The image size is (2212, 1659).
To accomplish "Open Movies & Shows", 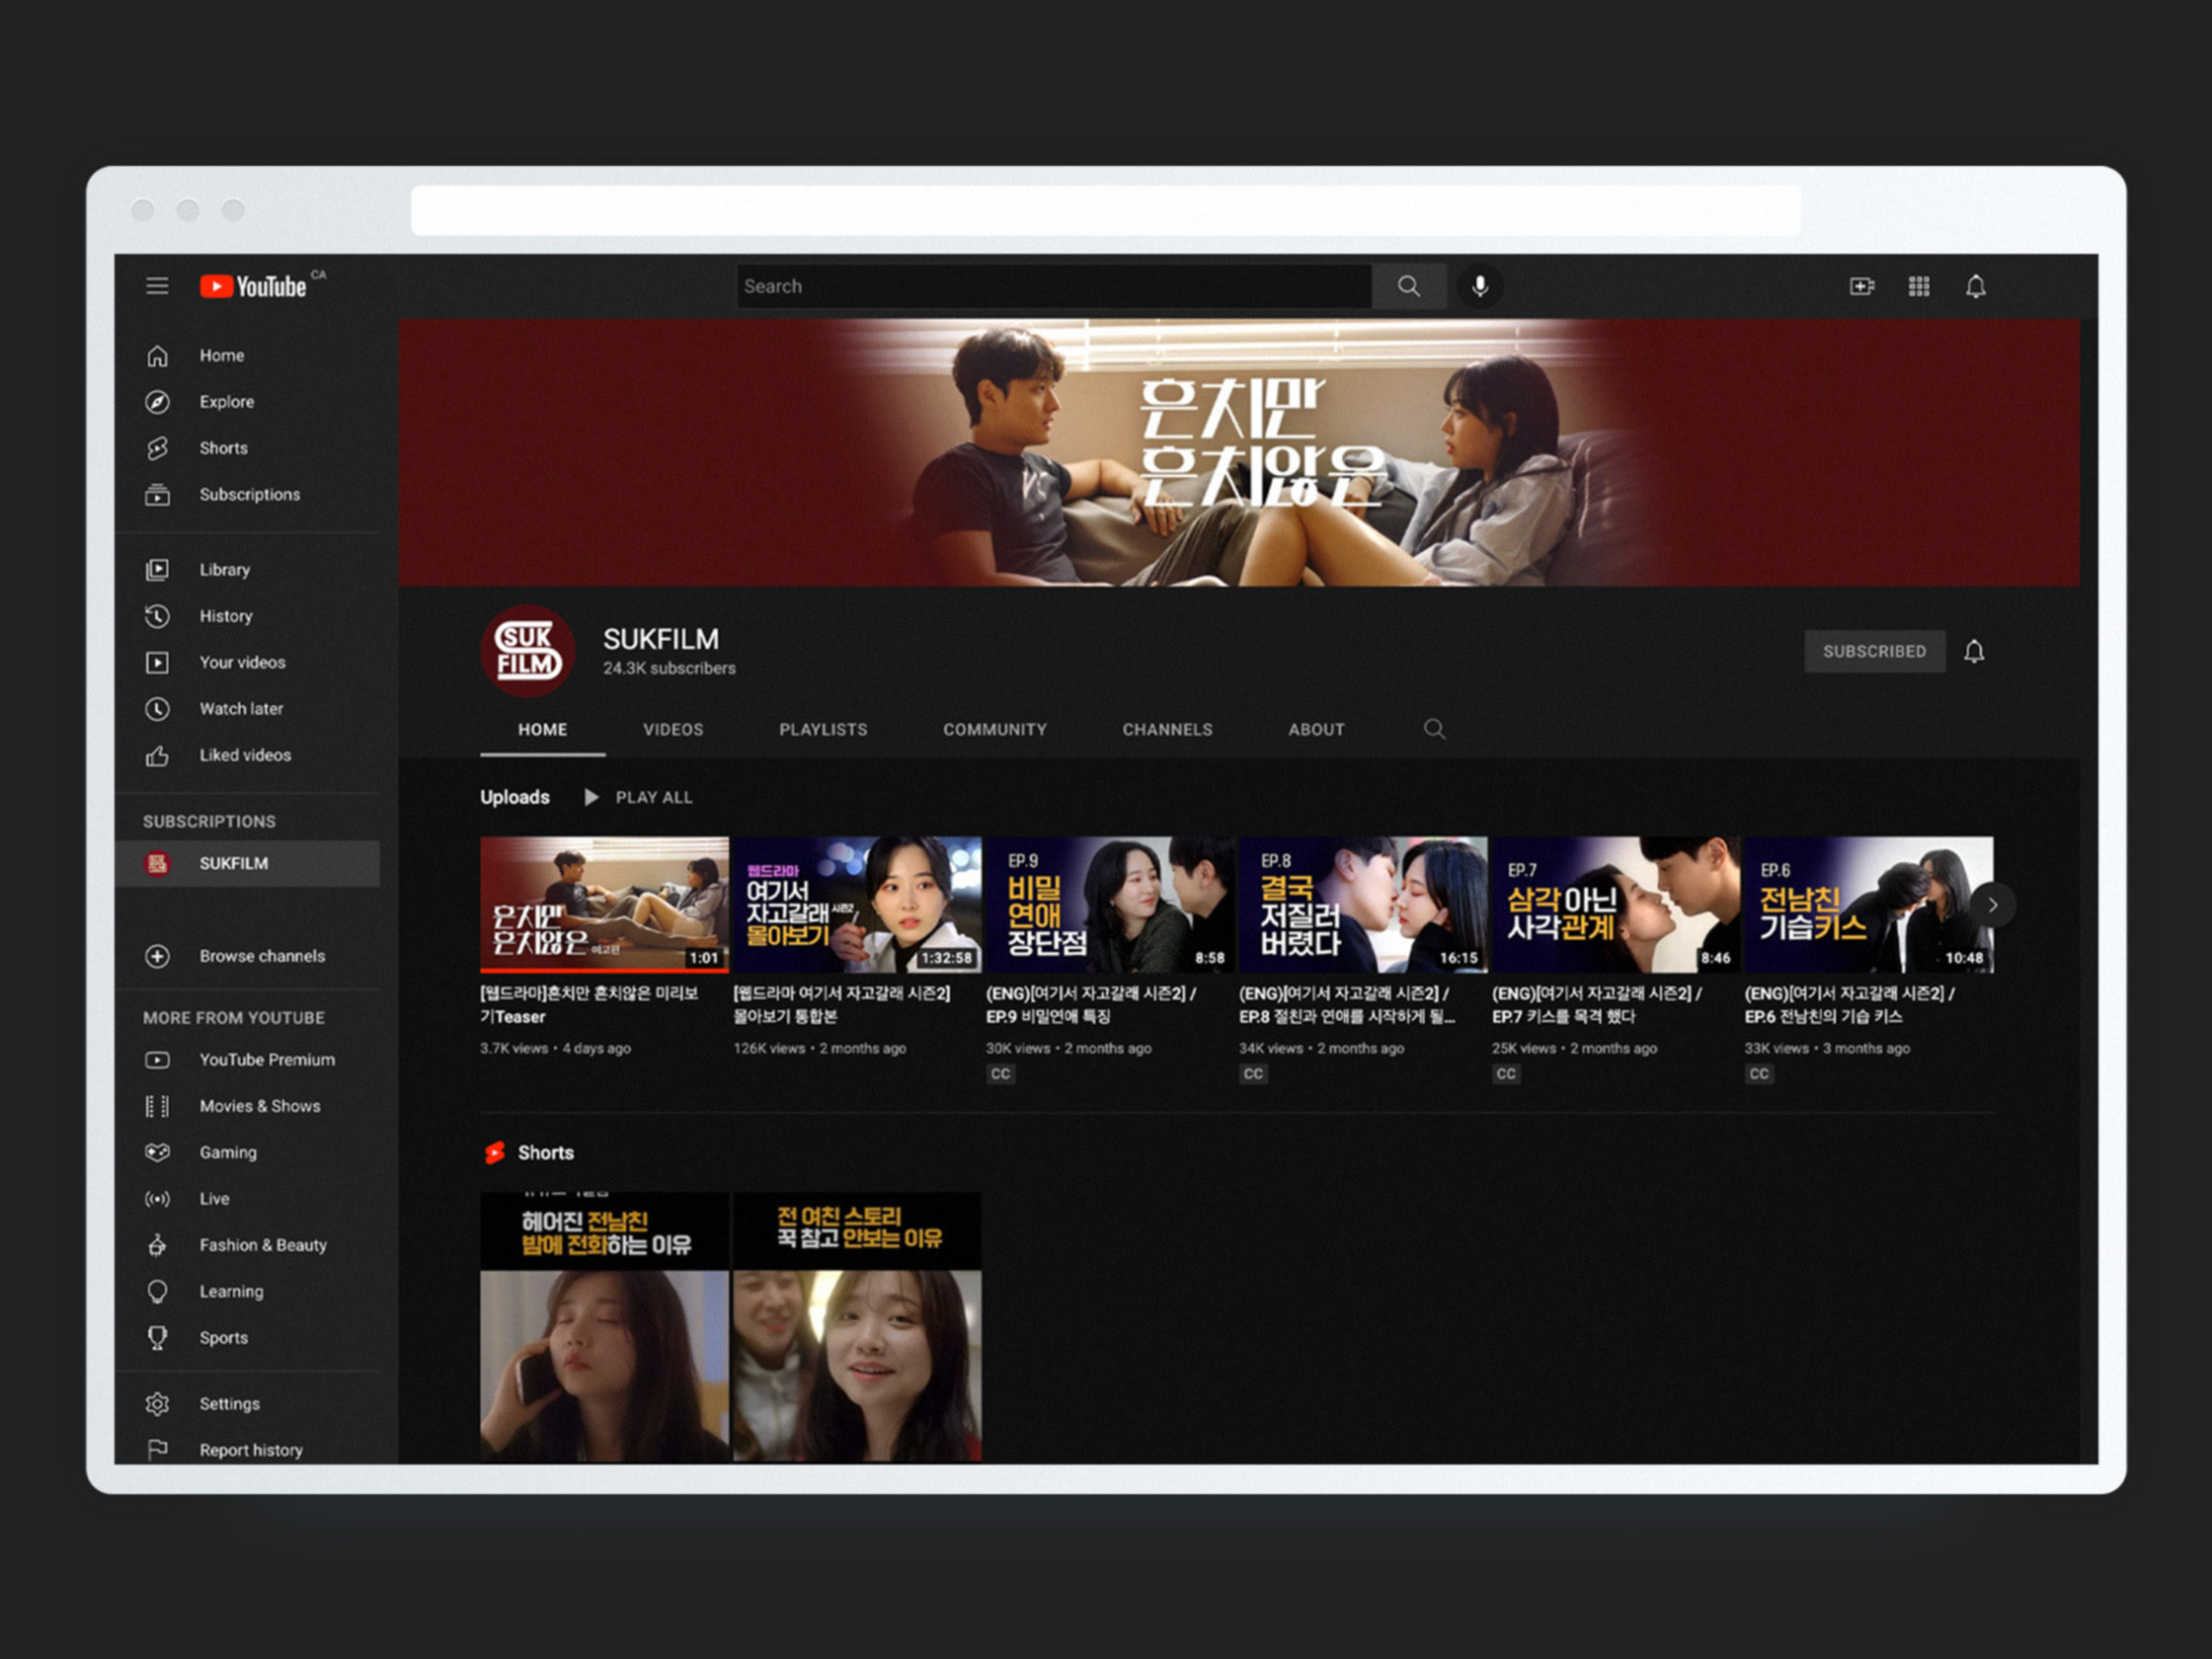I will 247,1106.
